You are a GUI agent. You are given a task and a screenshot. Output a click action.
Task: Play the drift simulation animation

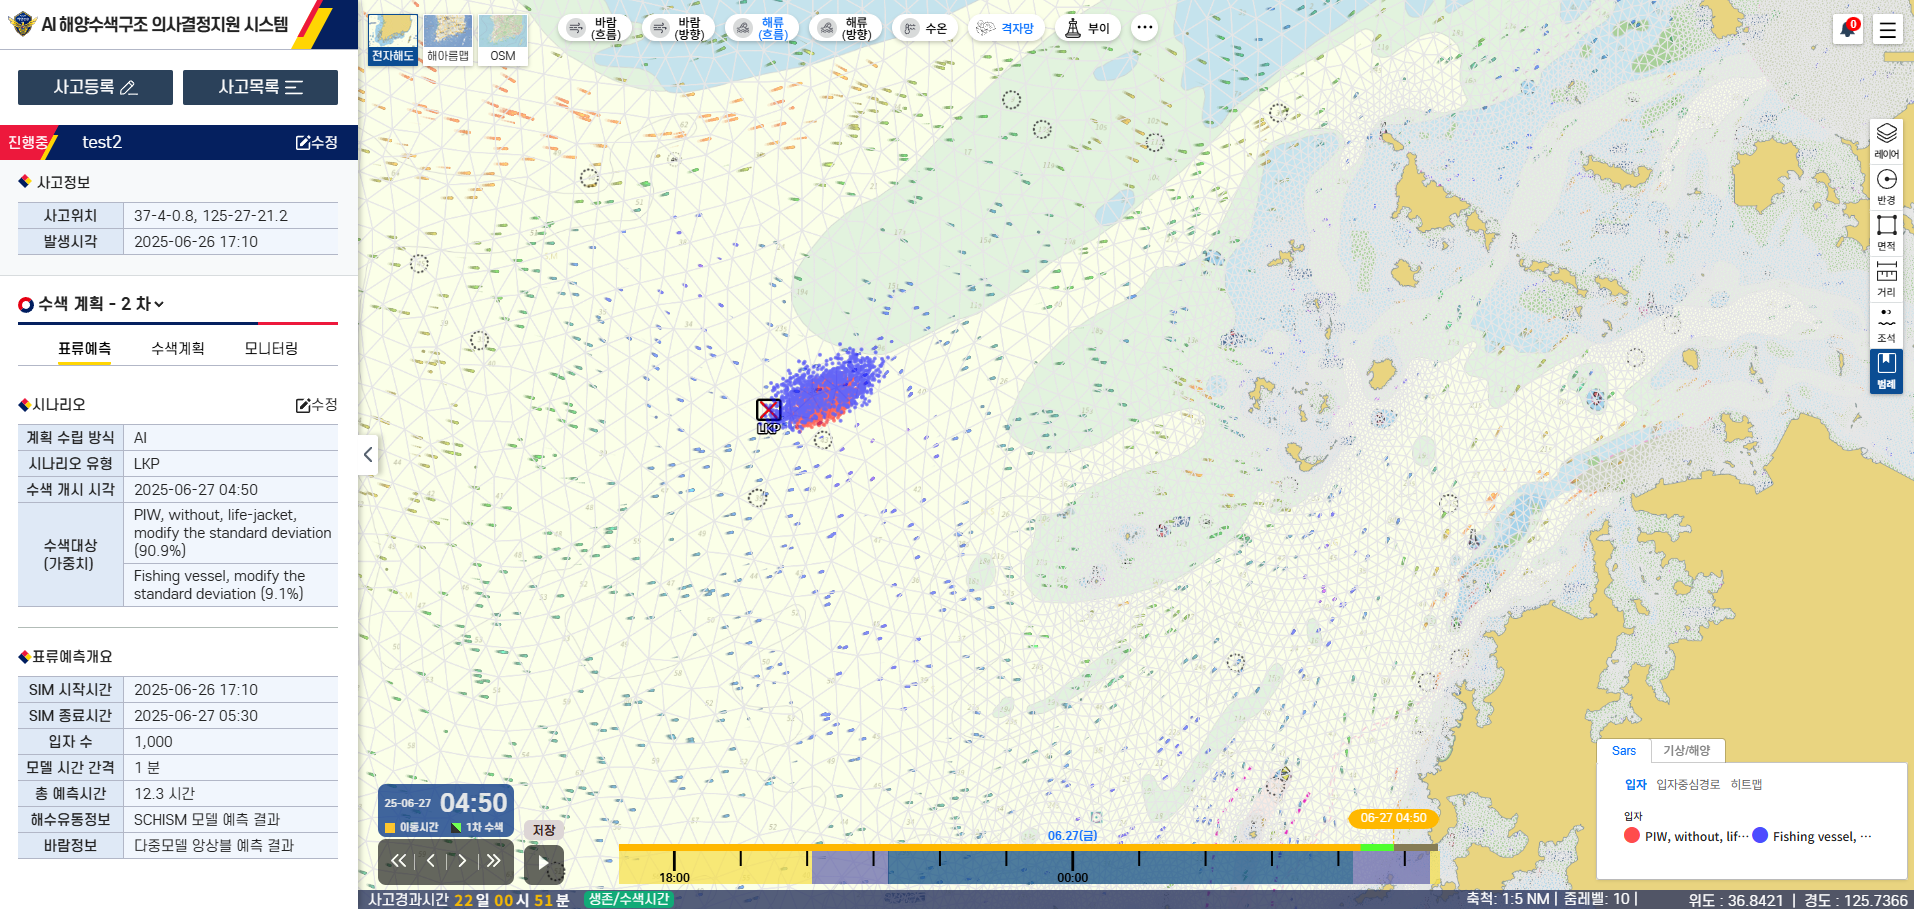pyautogui.click(x=544, y=864)
